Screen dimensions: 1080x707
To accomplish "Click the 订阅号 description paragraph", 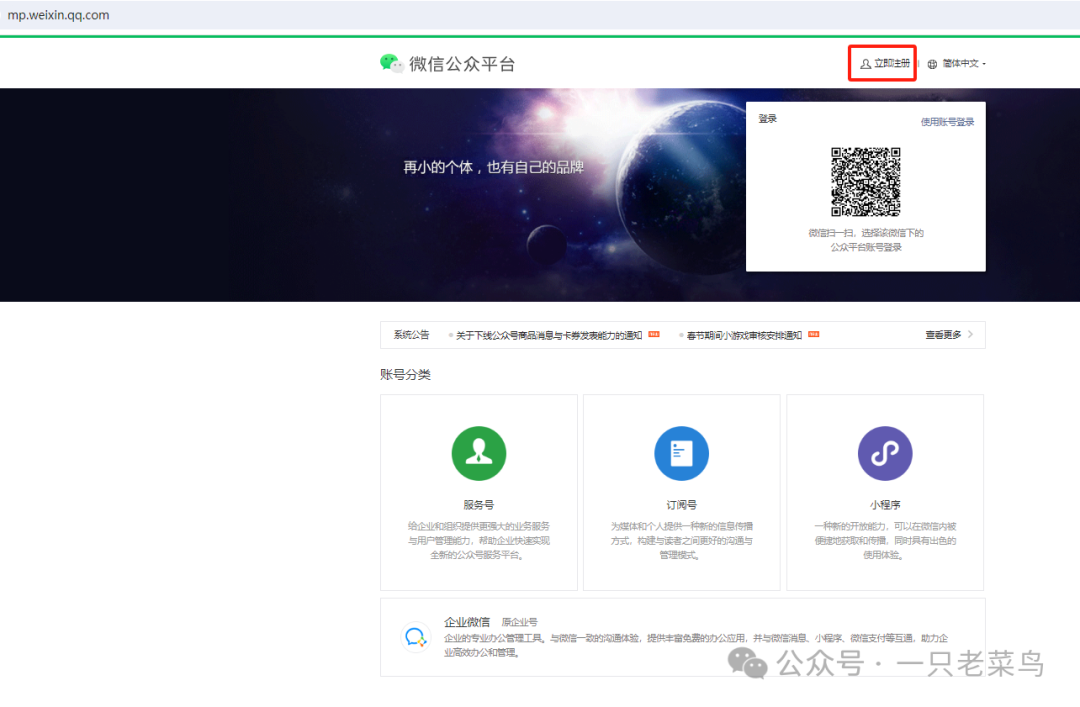I will (681, 540).
